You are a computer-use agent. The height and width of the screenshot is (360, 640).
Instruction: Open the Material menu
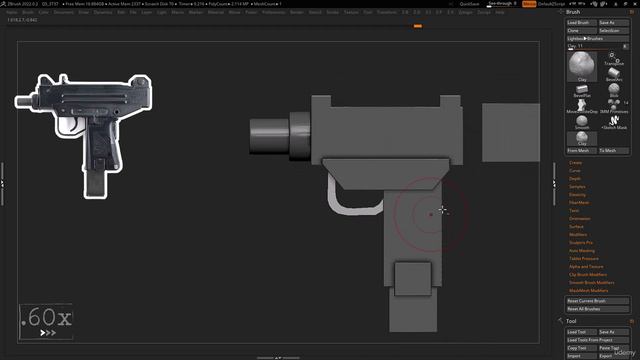click(x=216, y=12)
